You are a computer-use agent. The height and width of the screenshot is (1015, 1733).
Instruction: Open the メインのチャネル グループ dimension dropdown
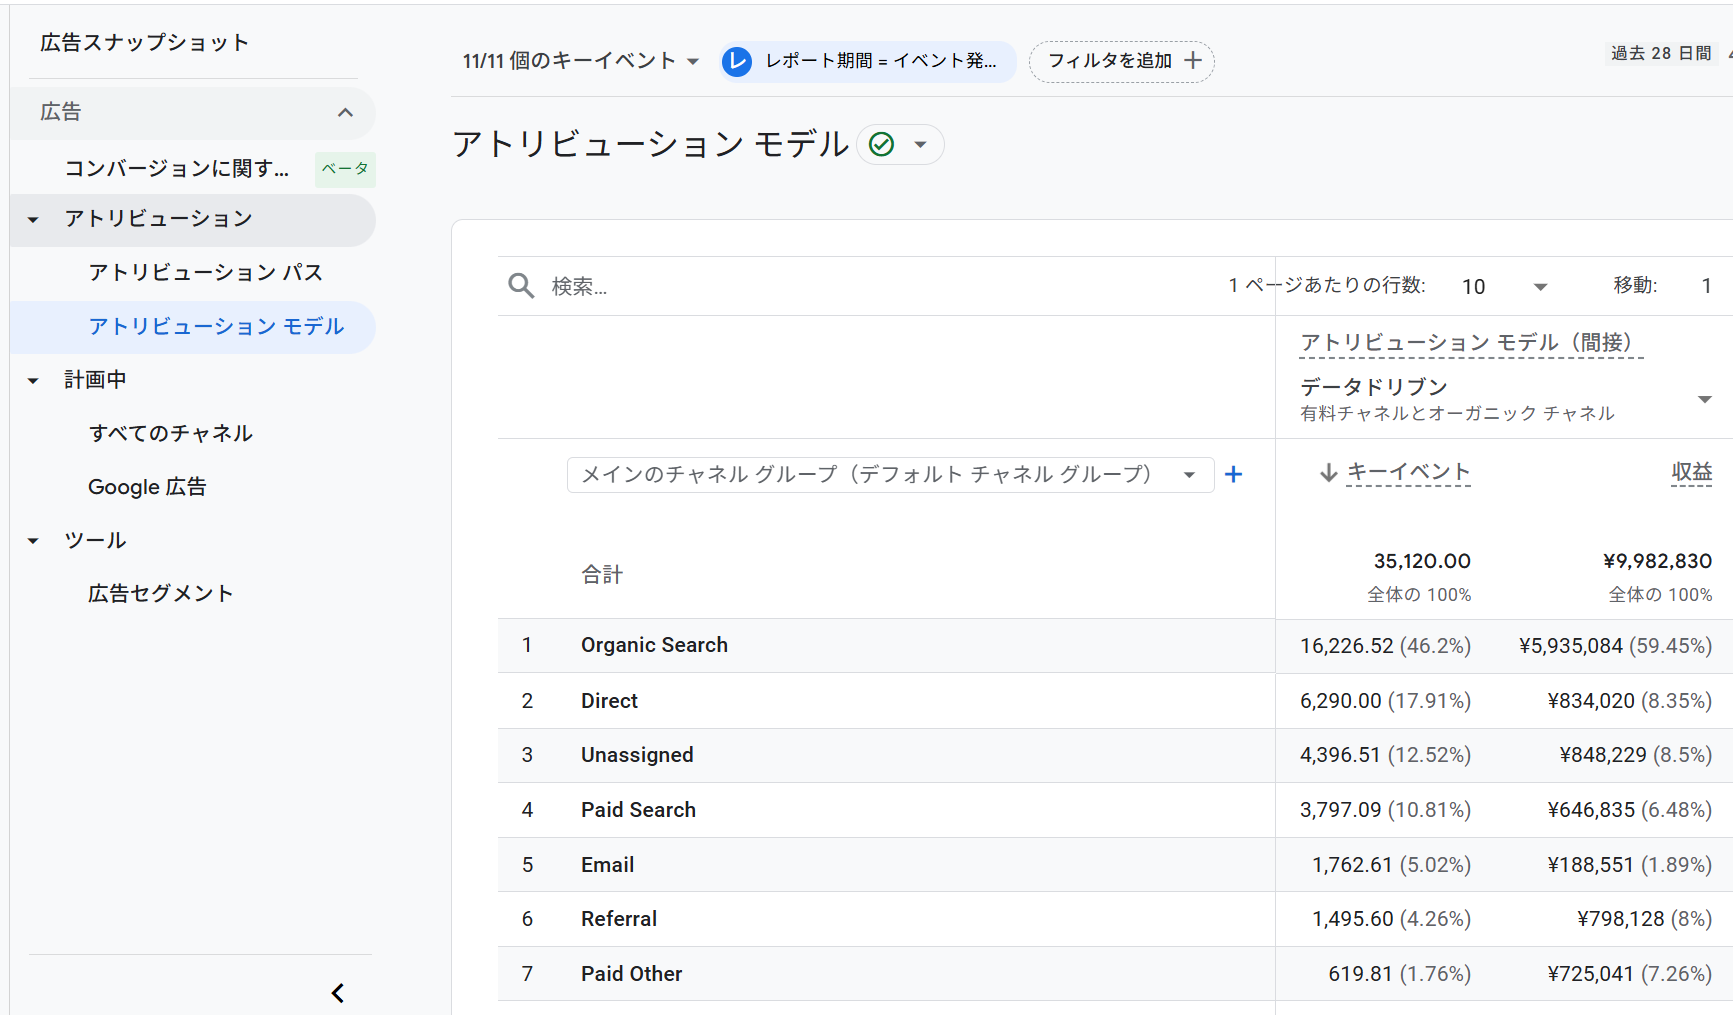tap(890, 474)
